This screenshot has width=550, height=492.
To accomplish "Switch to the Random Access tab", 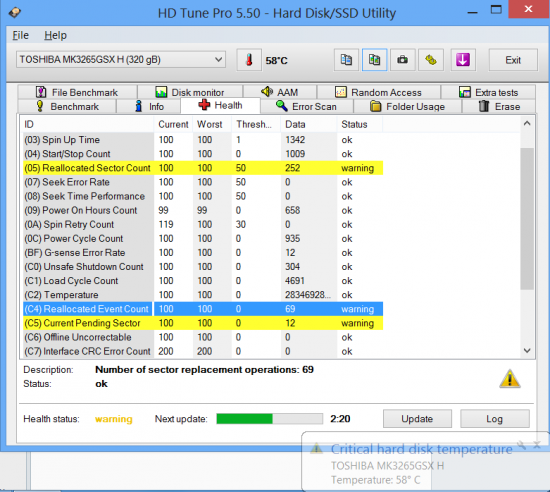I will (x=378, y=92).
